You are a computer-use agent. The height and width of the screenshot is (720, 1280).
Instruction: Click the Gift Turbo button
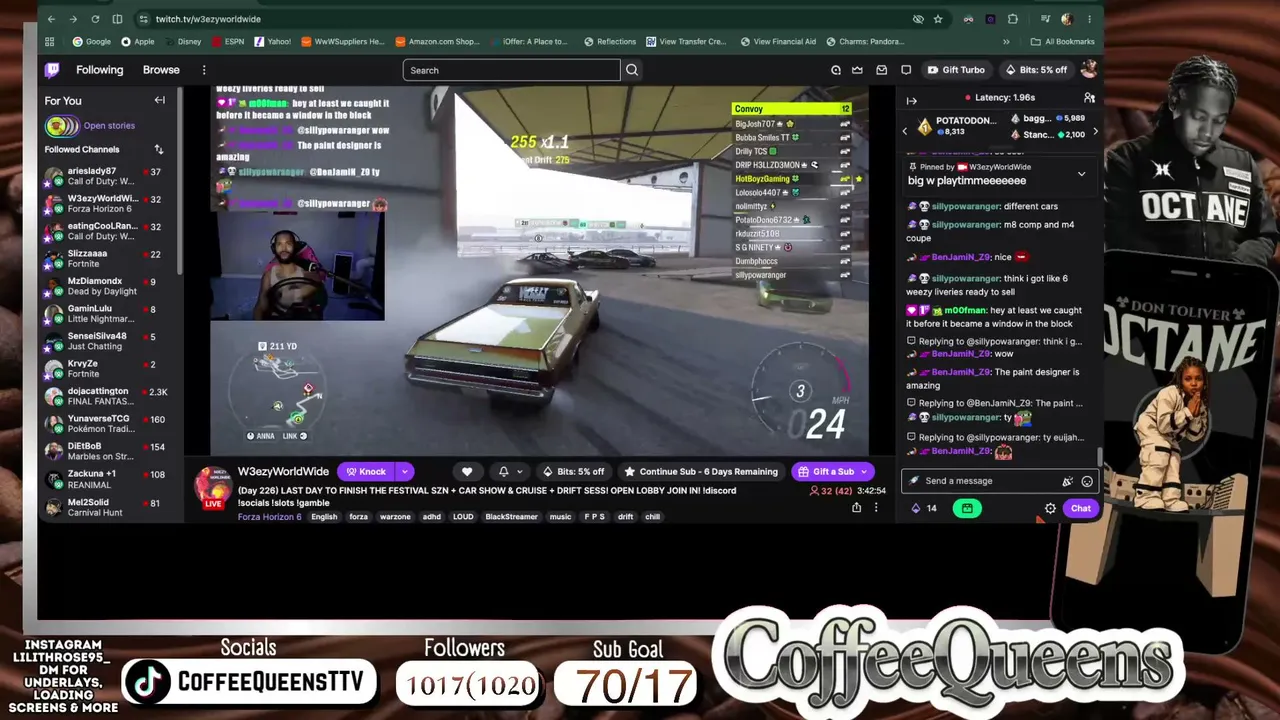[x=957, y=70]
